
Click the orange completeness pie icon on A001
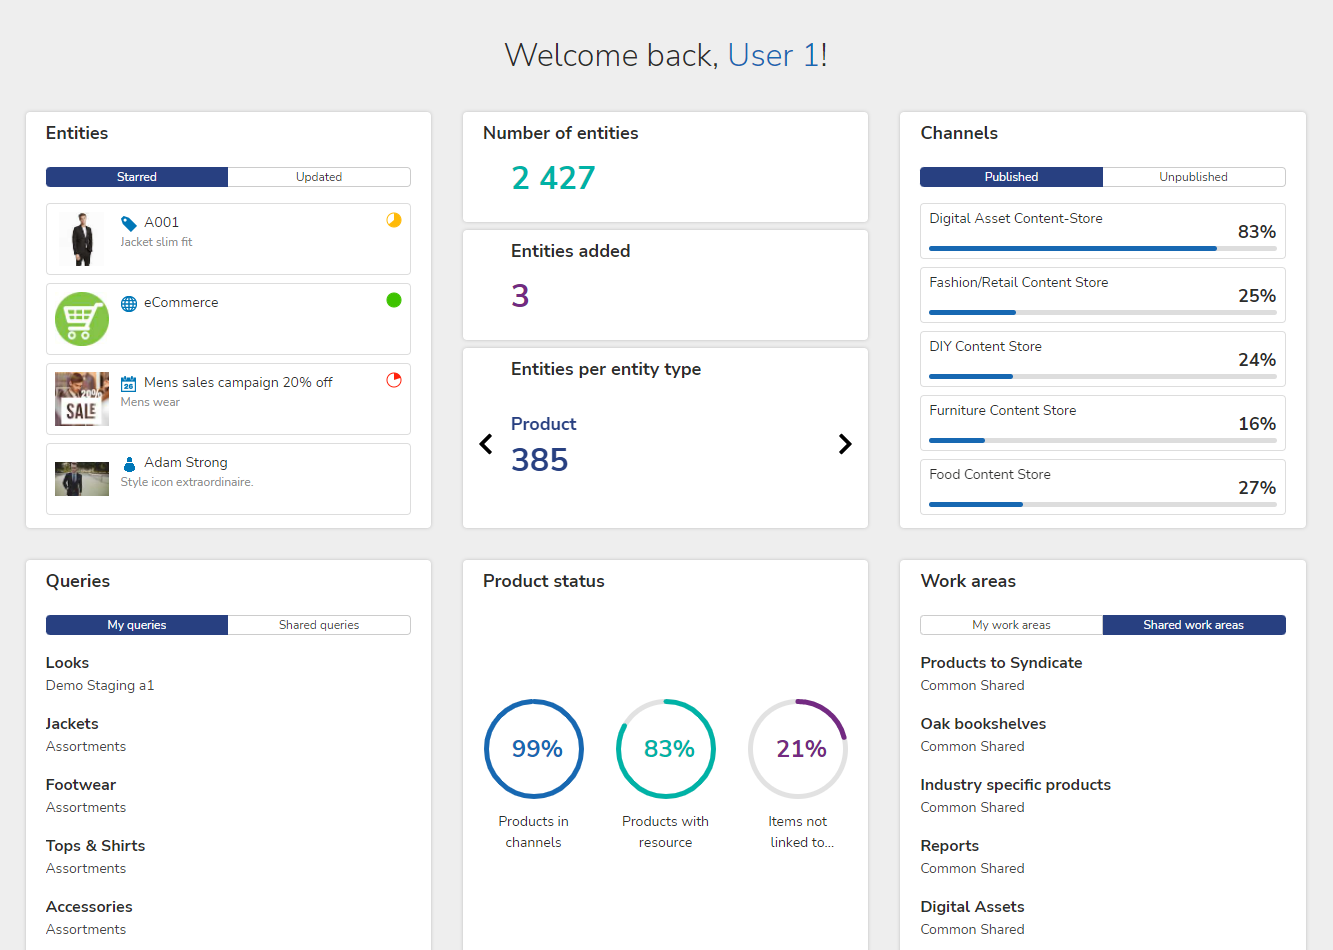coord(394,220)
